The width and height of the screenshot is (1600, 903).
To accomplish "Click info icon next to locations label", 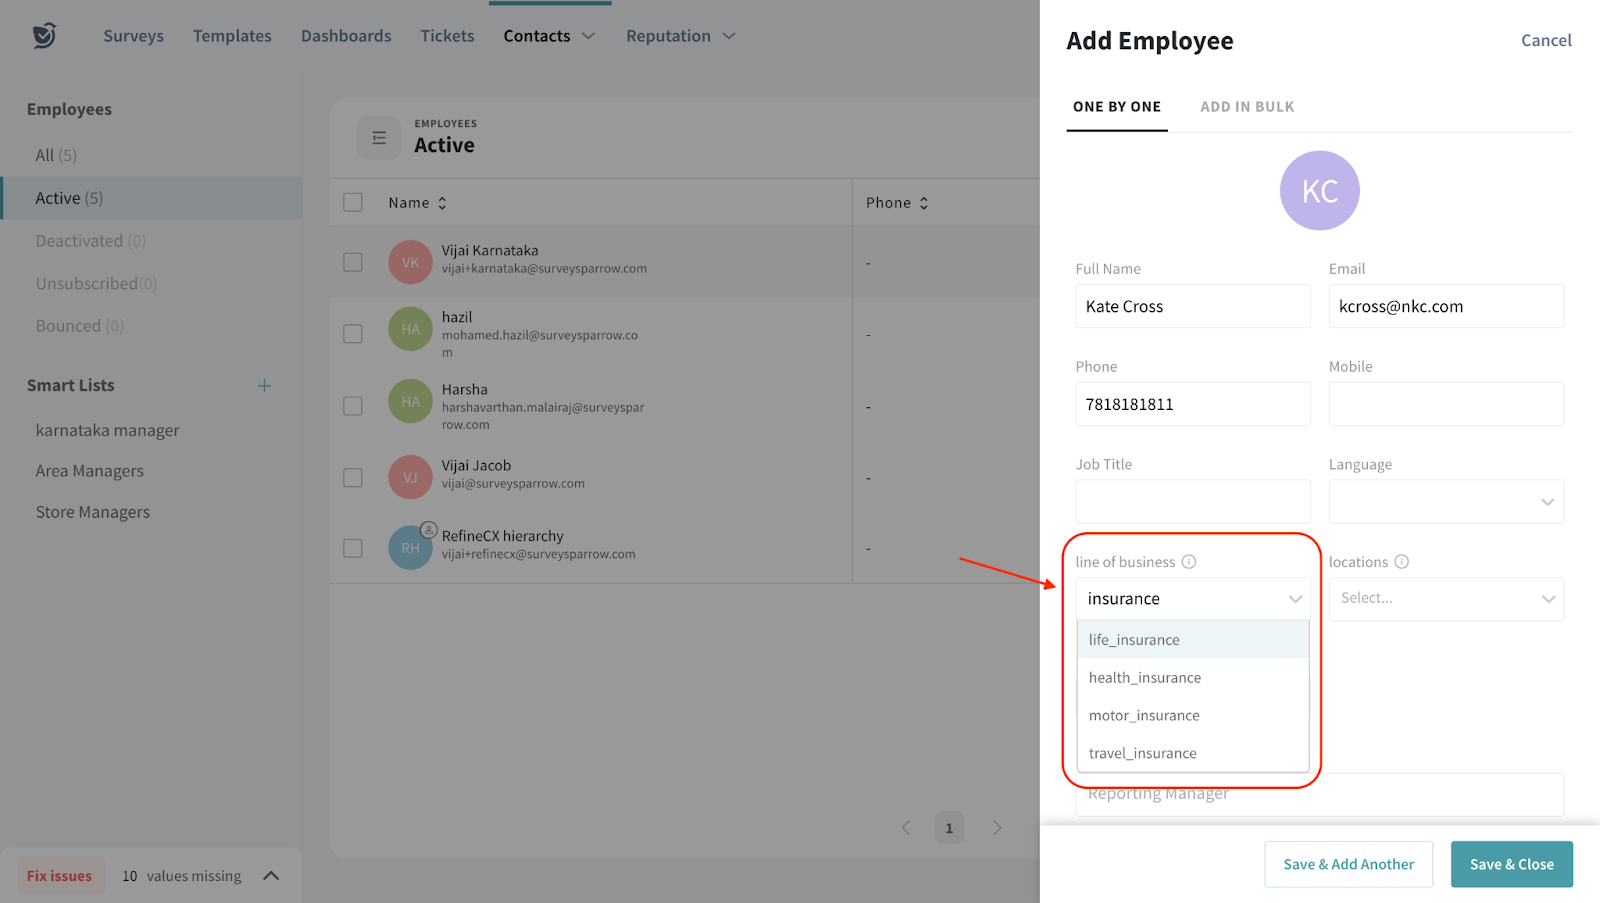I will tap(1402, 562).
